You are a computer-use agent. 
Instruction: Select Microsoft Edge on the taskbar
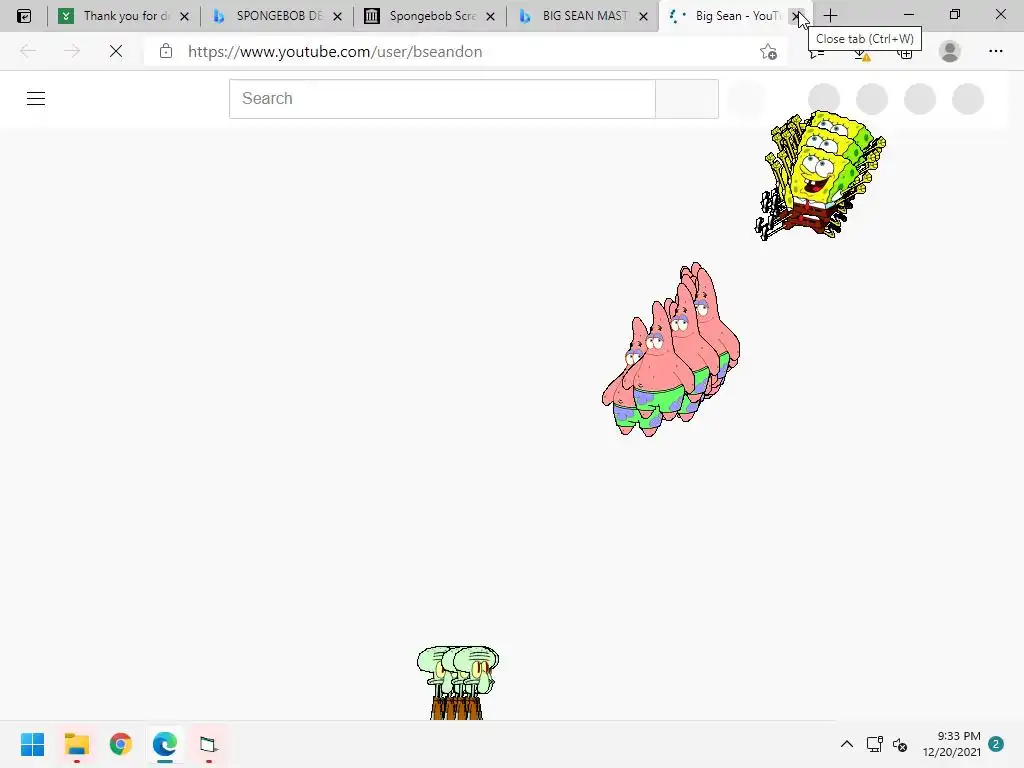(165, 744)
